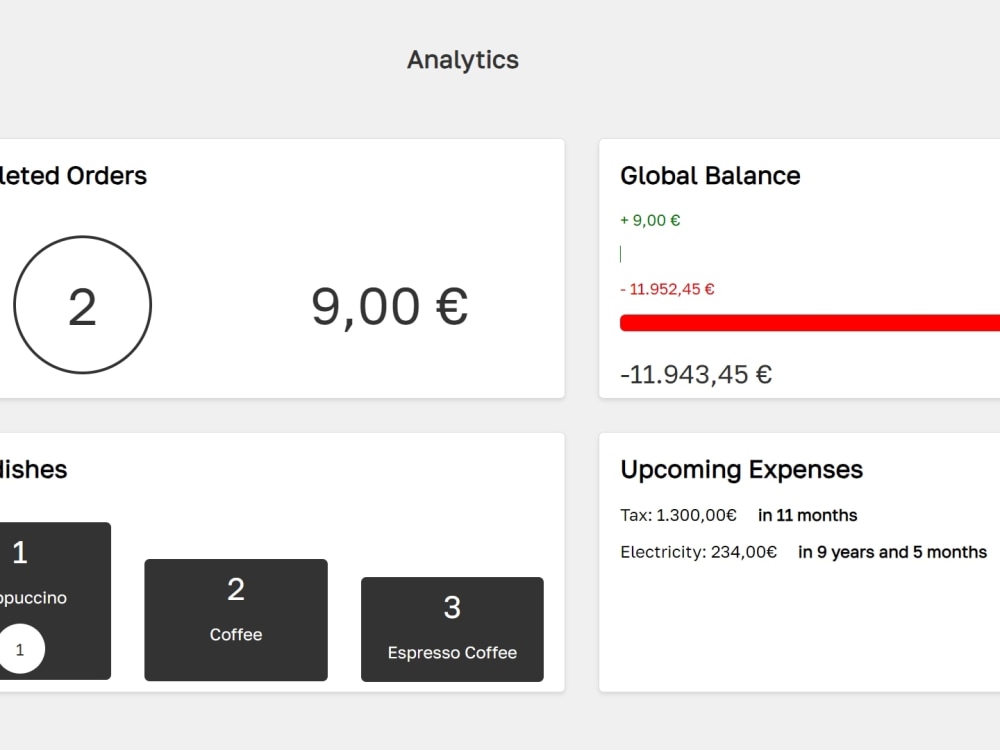Screen dimensions: 1000x750
Task: Click the thin green income bar
Action: pos(621,254)
